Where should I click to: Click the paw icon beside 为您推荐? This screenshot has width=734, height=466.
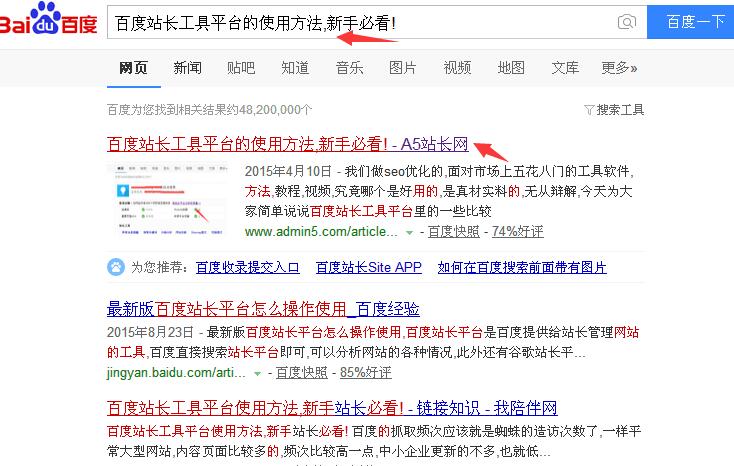click(116, 267)
